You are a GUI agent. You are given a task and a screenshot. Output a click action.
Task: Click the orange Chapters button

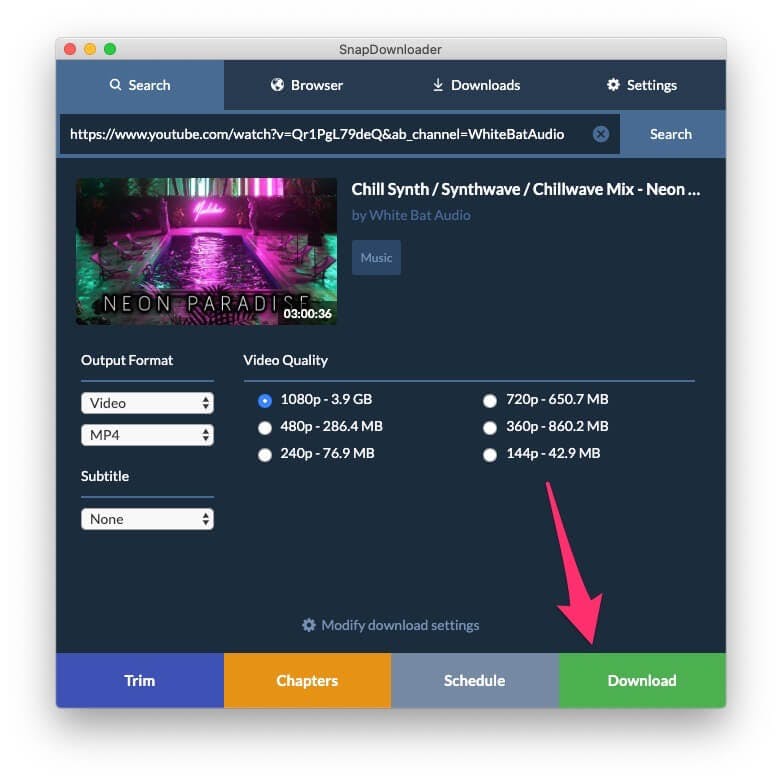(x=307, y=680)
